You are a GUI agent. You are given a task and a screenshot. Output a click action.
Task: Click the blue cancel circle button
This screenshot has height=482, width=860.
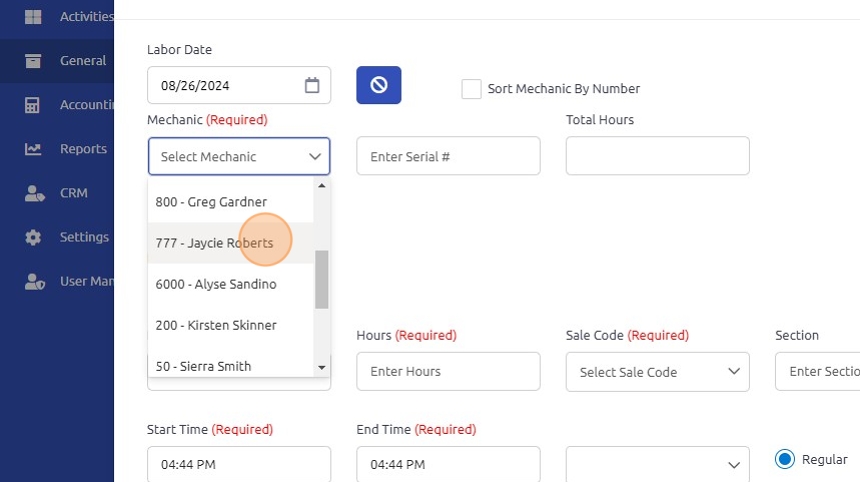[x=379, y=85]
